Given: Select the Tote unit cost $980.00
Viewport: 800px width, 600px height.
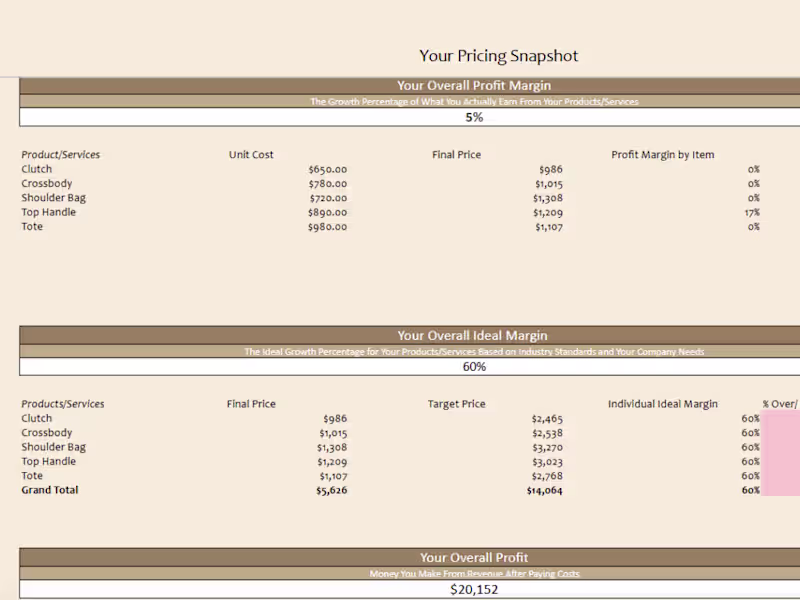Looking at the screenshot, I should [x=328, y=227].
